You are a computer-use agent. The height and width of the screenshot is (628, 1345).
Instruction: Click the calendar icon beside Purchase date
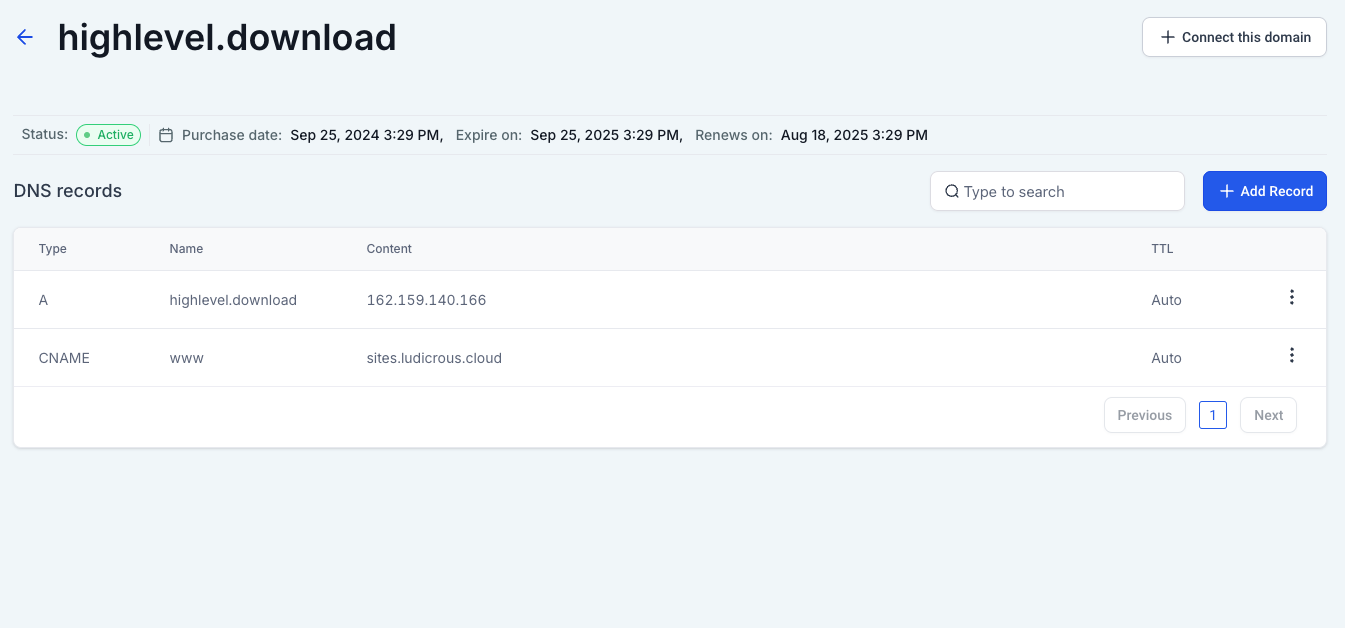click(x=166, y=135)
